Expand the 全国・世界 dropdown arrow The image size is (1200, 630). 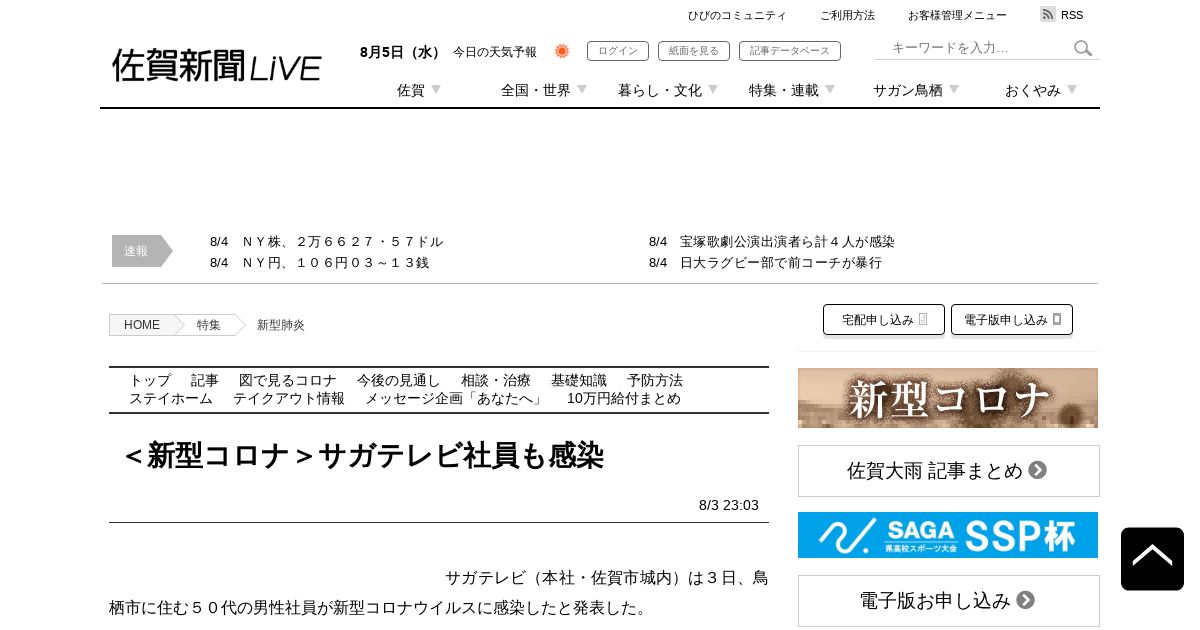[582, 90]
